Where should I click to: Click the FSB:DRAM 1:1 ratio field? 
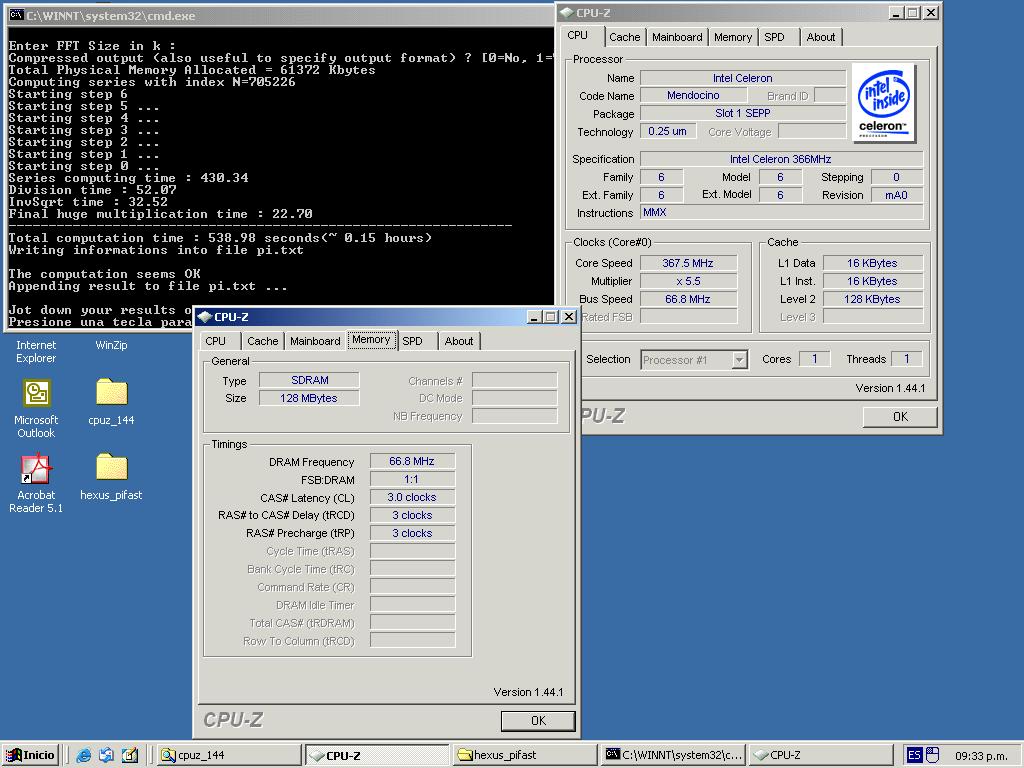pos(412,479)
